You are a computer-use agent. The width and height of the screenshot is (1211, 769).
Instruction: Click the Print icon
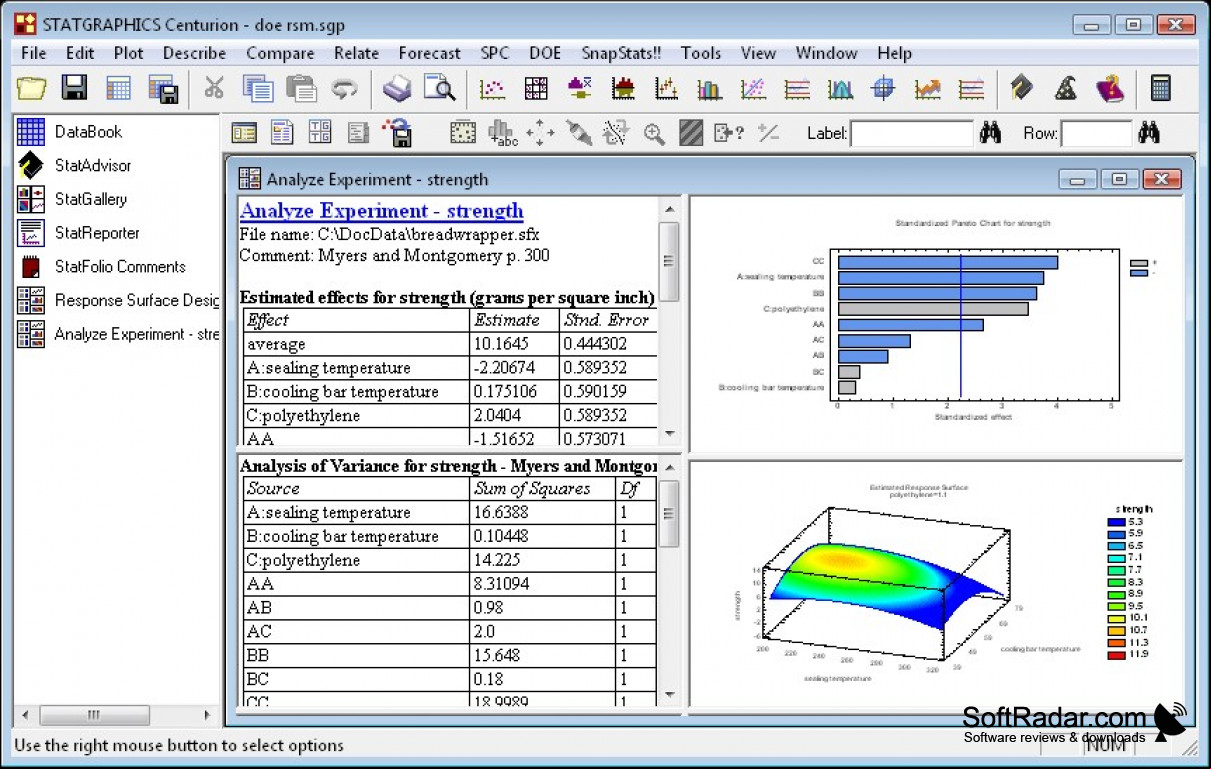[x=397, y=88]
